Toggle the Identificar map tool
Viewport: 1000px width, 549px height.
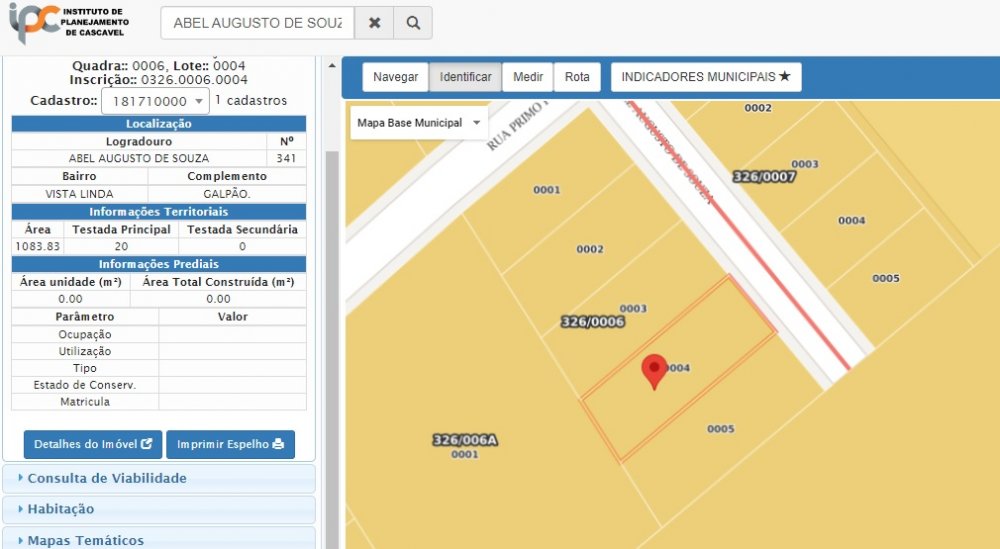pos(465,77)
